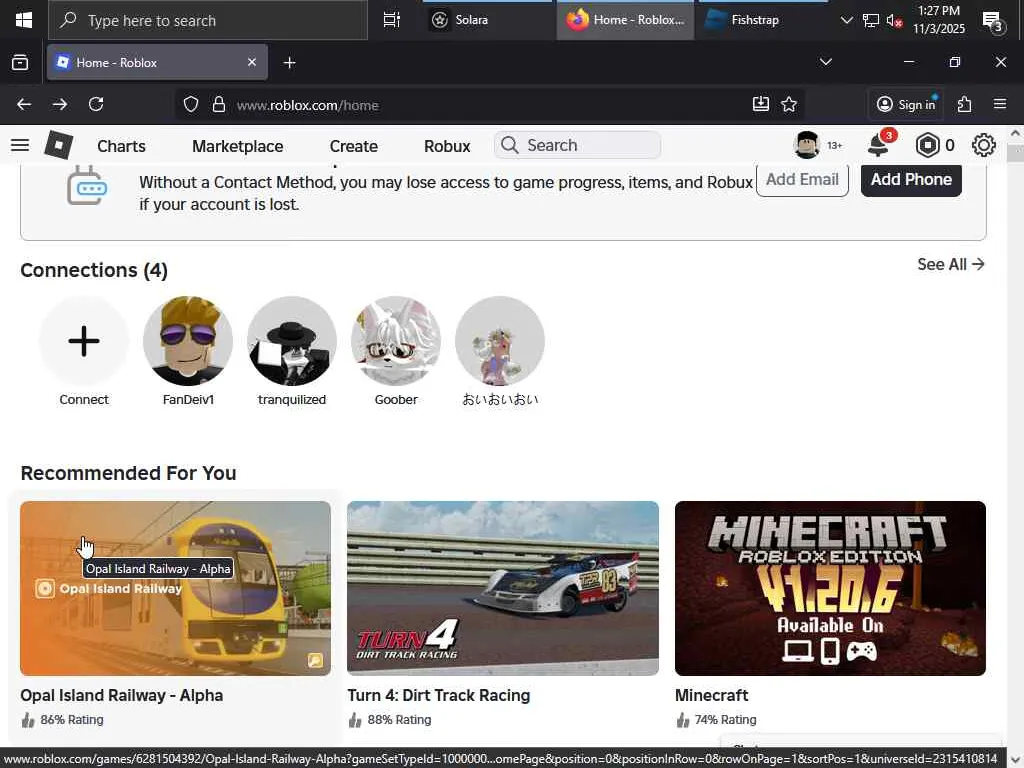The width and height of the screenshot is (1024, 768).
Task: Open Windows Task View
Action: [x=392, y=20]
